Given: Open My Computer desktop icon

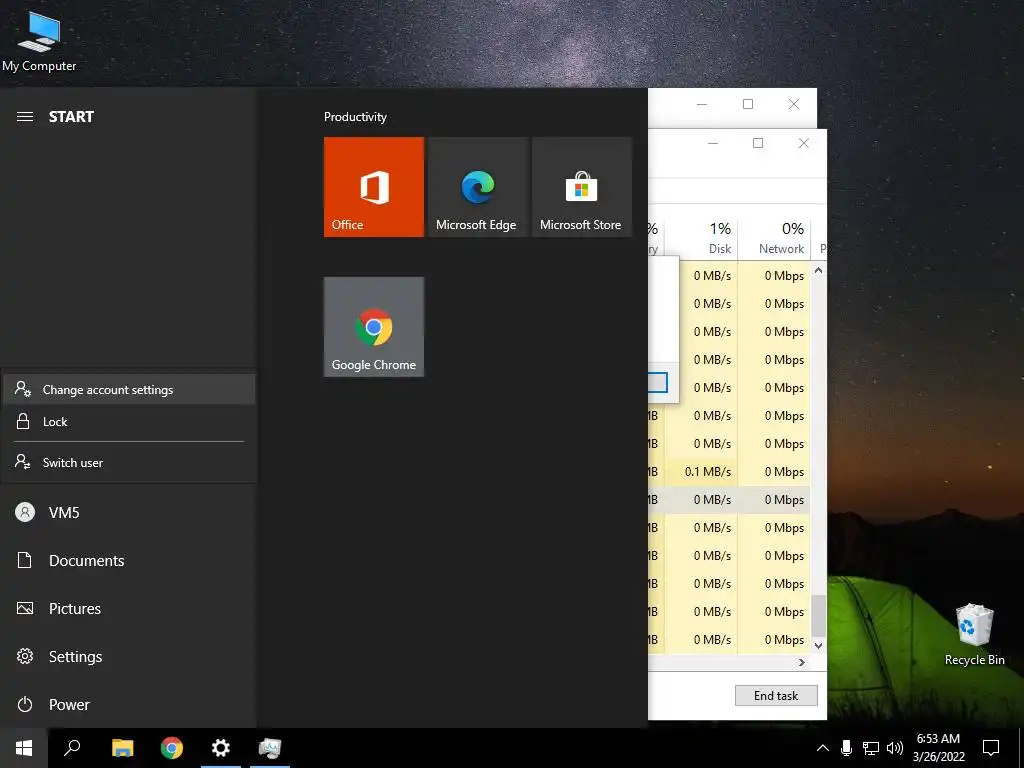Looking at the screenshot, I should [39, 40].
